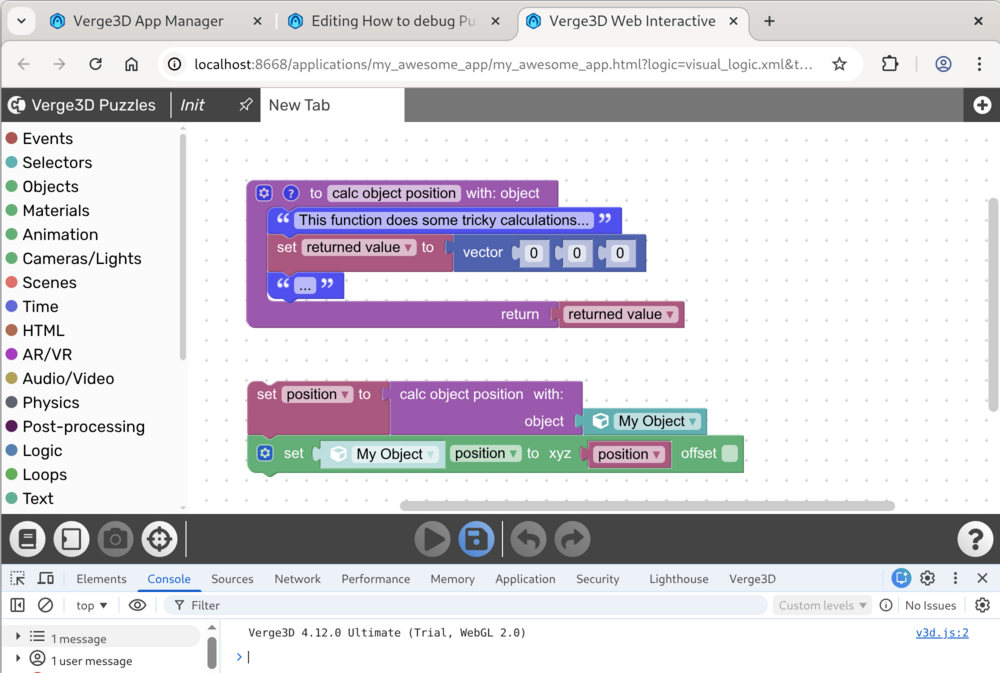This screenshot has height=673, width=1000.
Task: Expand the '1 user message' tree item
Action: pos(18,660)
